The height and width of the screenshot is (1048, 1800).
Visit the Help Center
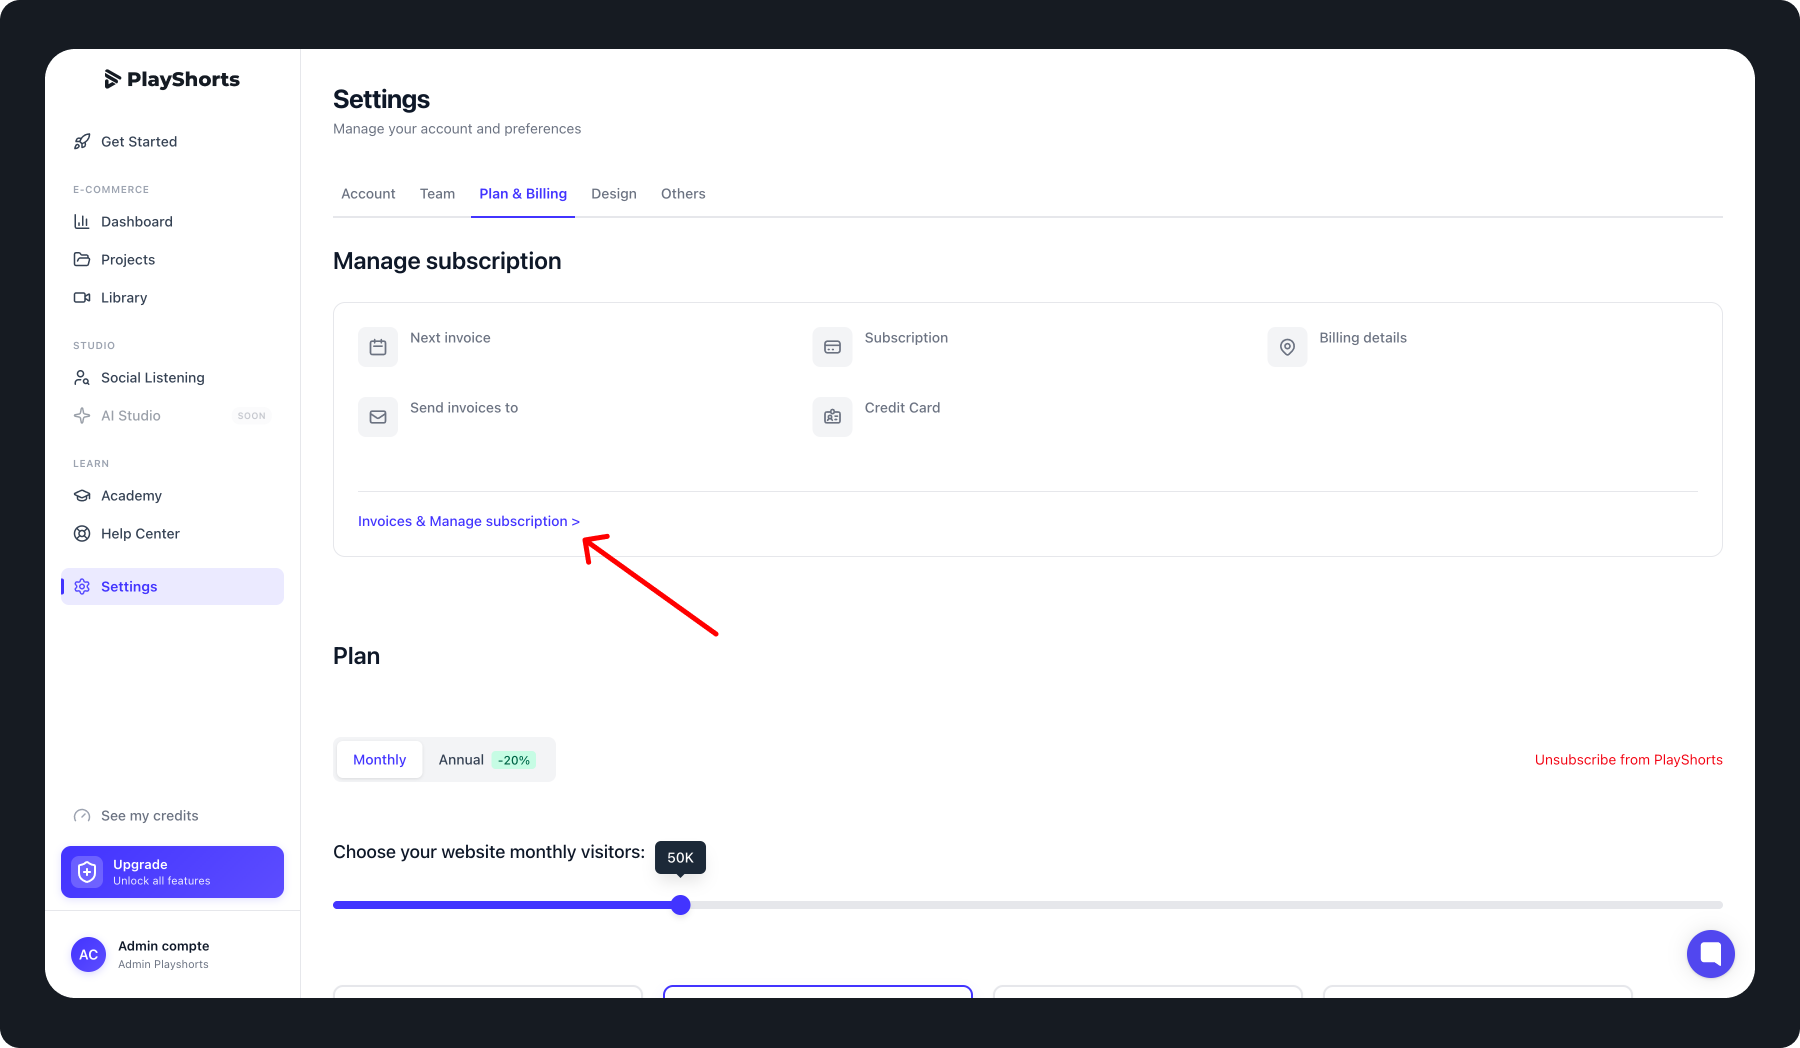[x=172, y=534]
